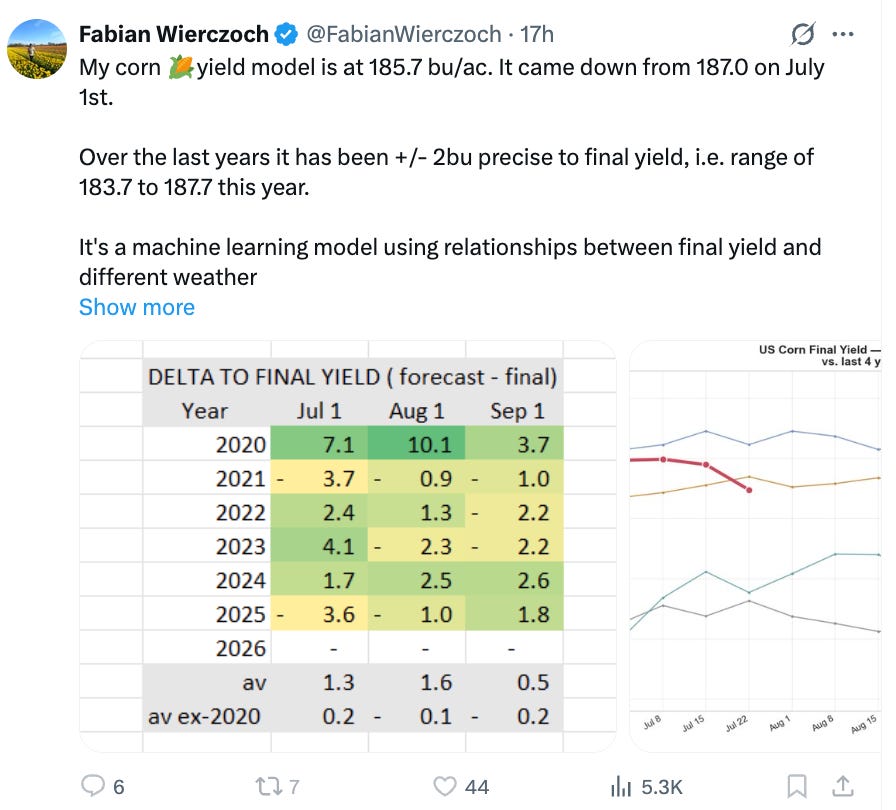Click the corn emoji in the tweet
The height and width of the screenshot is (810, 896).
tap(181, 67)
